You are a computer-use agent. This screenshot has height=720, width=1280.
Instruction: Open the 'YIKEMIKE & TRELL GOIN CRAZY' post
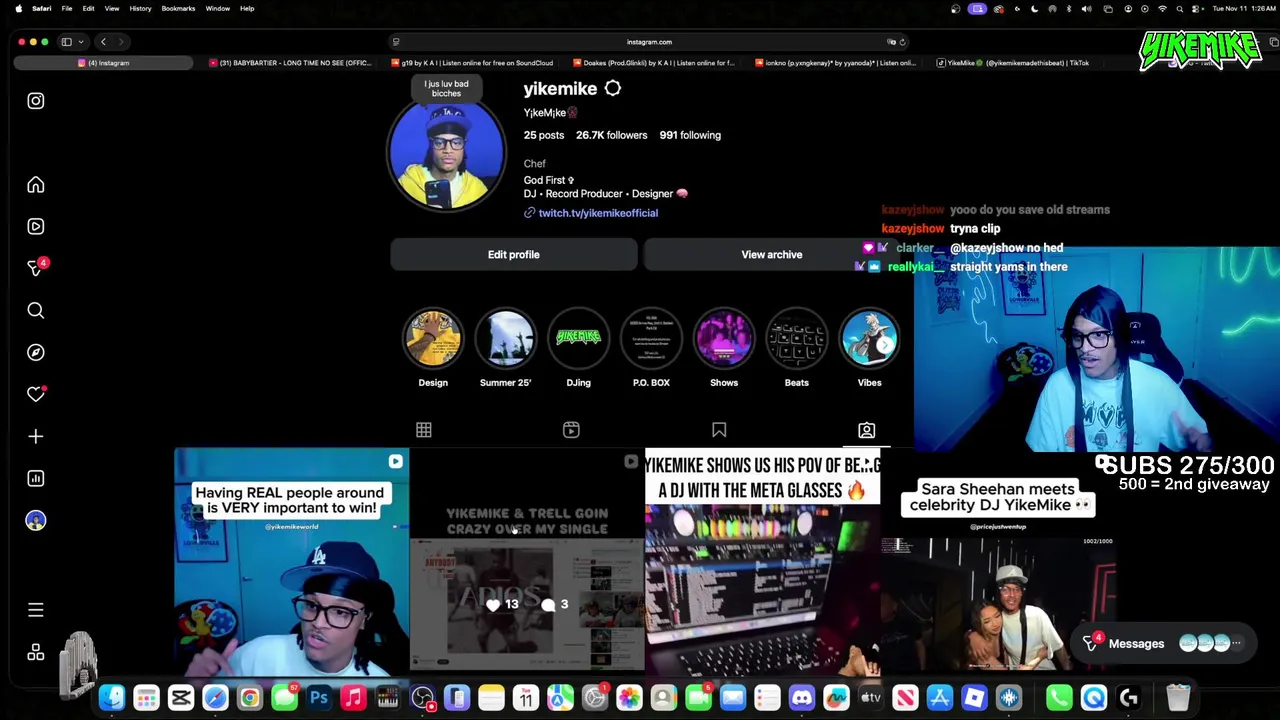coord(527,560)
